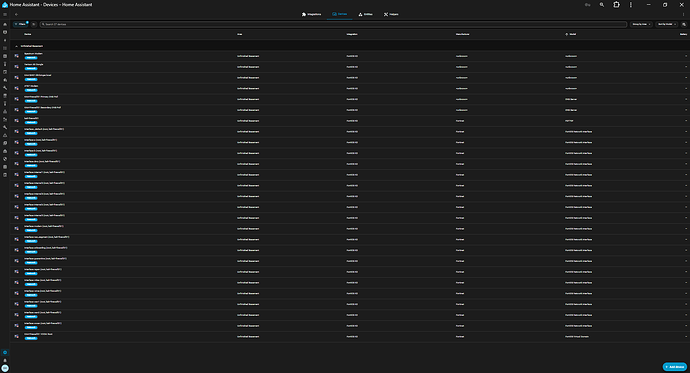Switch to the Entities tab
The width and height of the screenshot is (690, 373).
coord(366,15)
